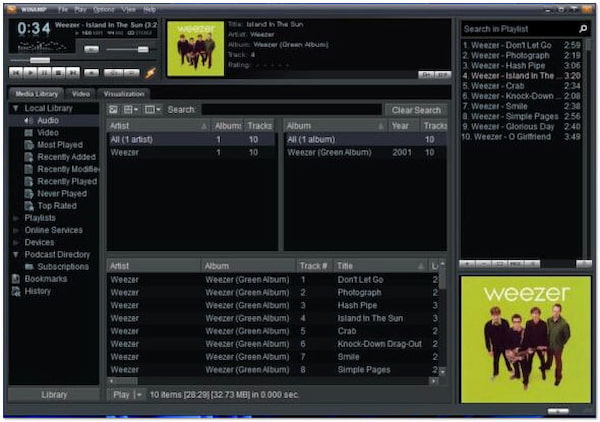Open podcast Subscriptions
This screenshot has height=422, width=600.
pos(63,267)
